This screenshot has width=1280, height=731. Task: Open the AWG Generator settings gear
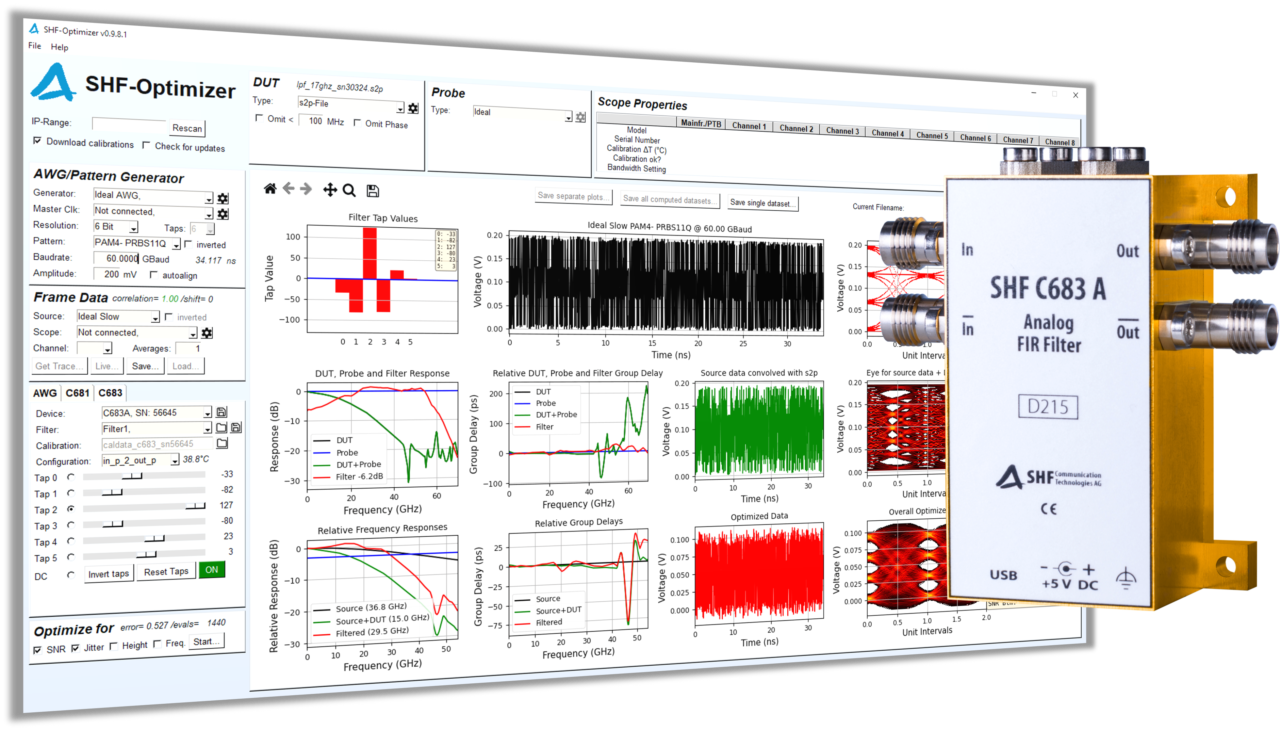click(x=223, y=198)
